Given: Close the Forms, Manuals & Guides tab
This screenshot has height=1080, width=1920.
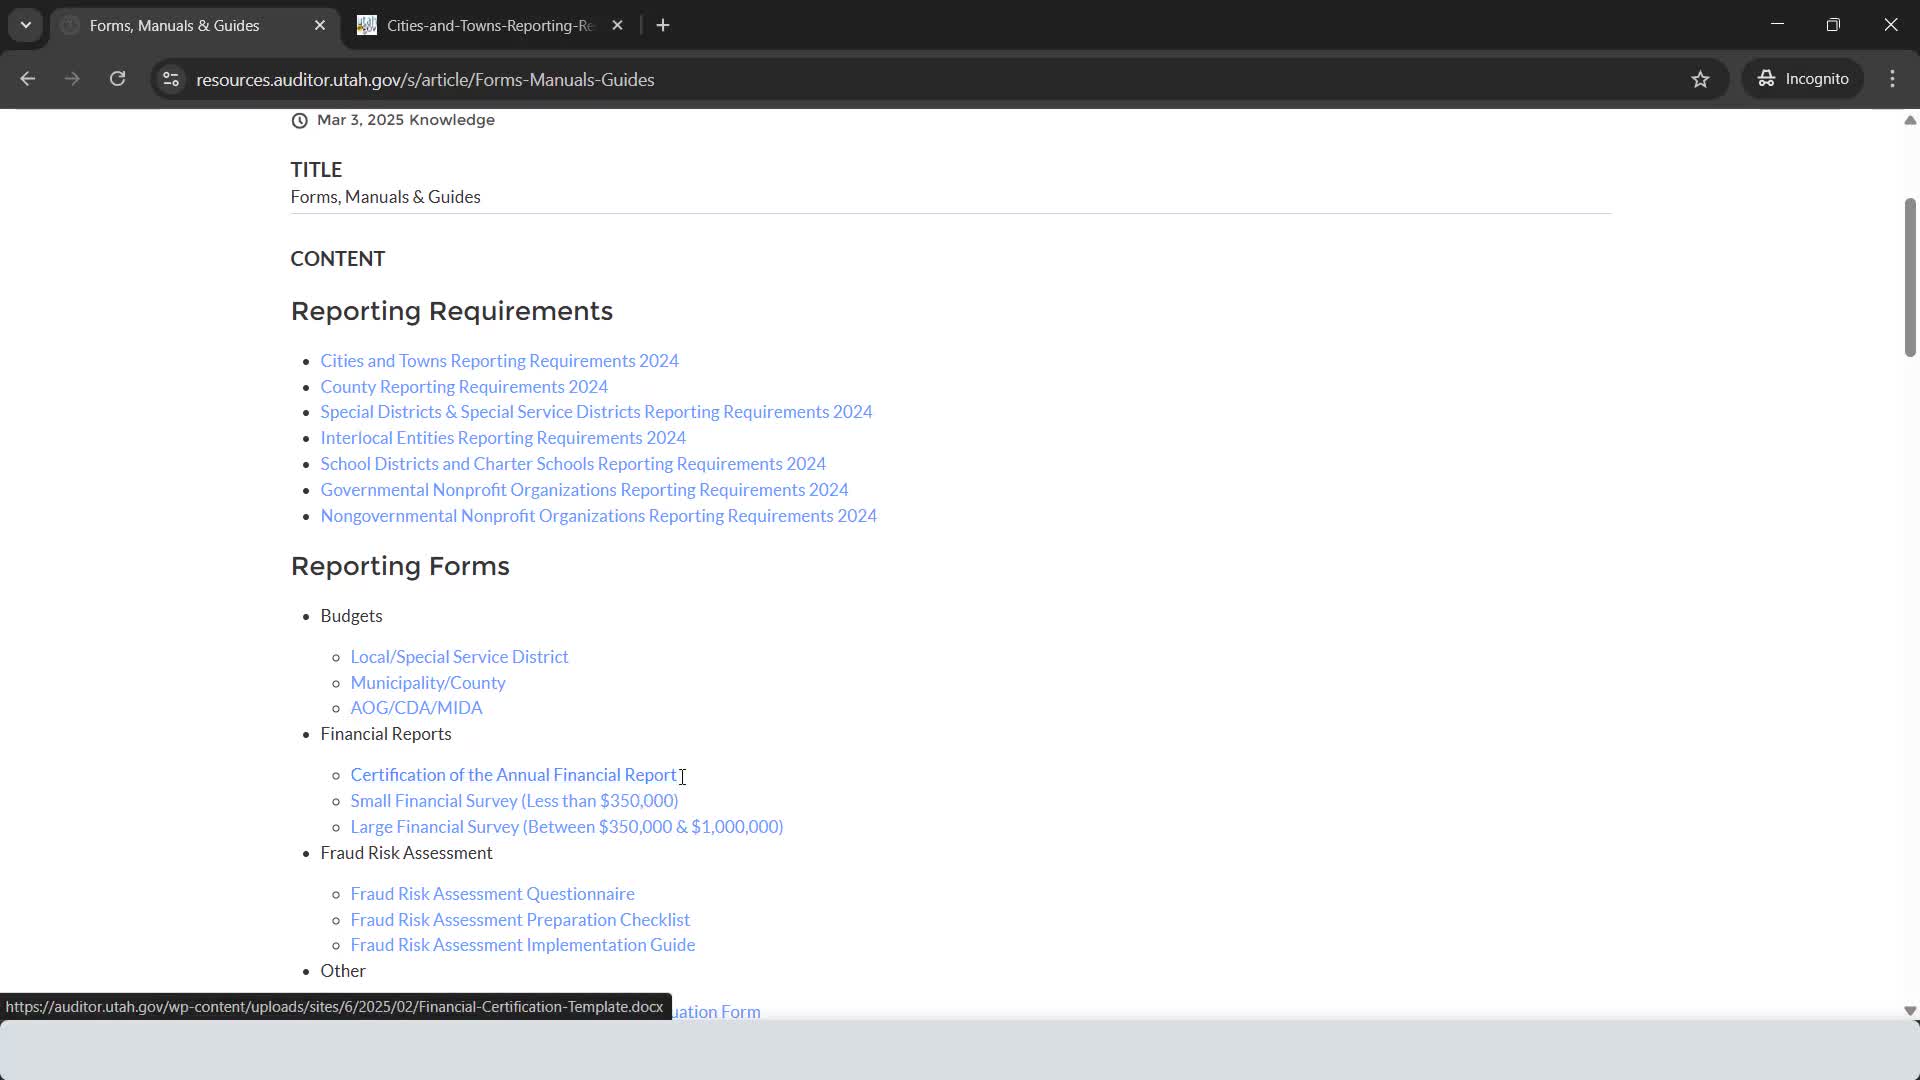Looking at the screenshot, I should [x=320, y=26].
